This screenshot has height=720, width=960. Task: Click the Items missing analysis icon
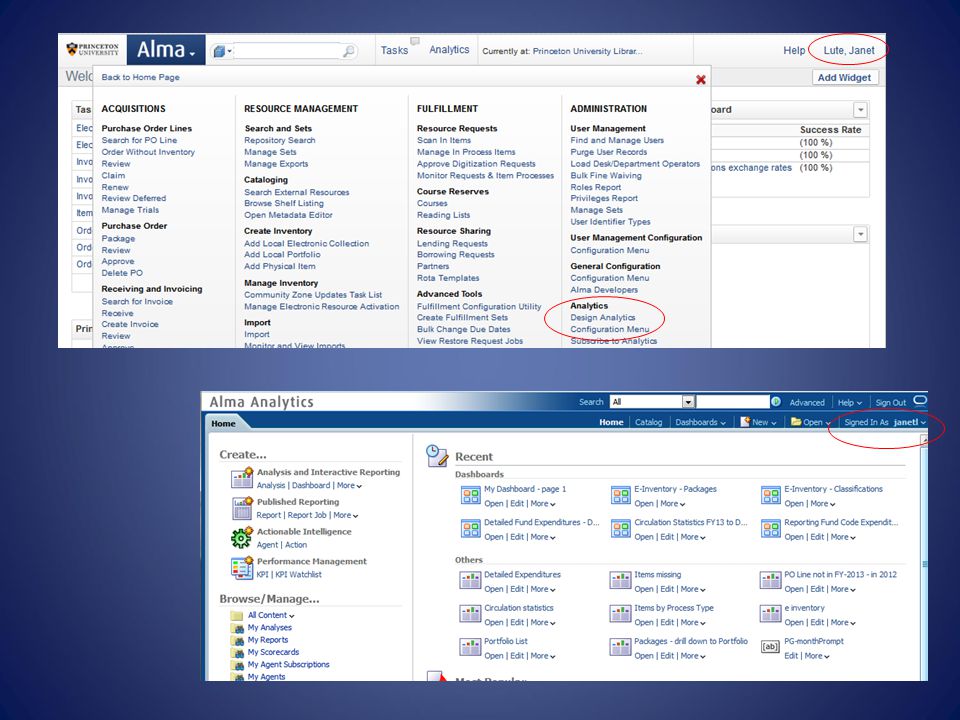tap(620, 580)
